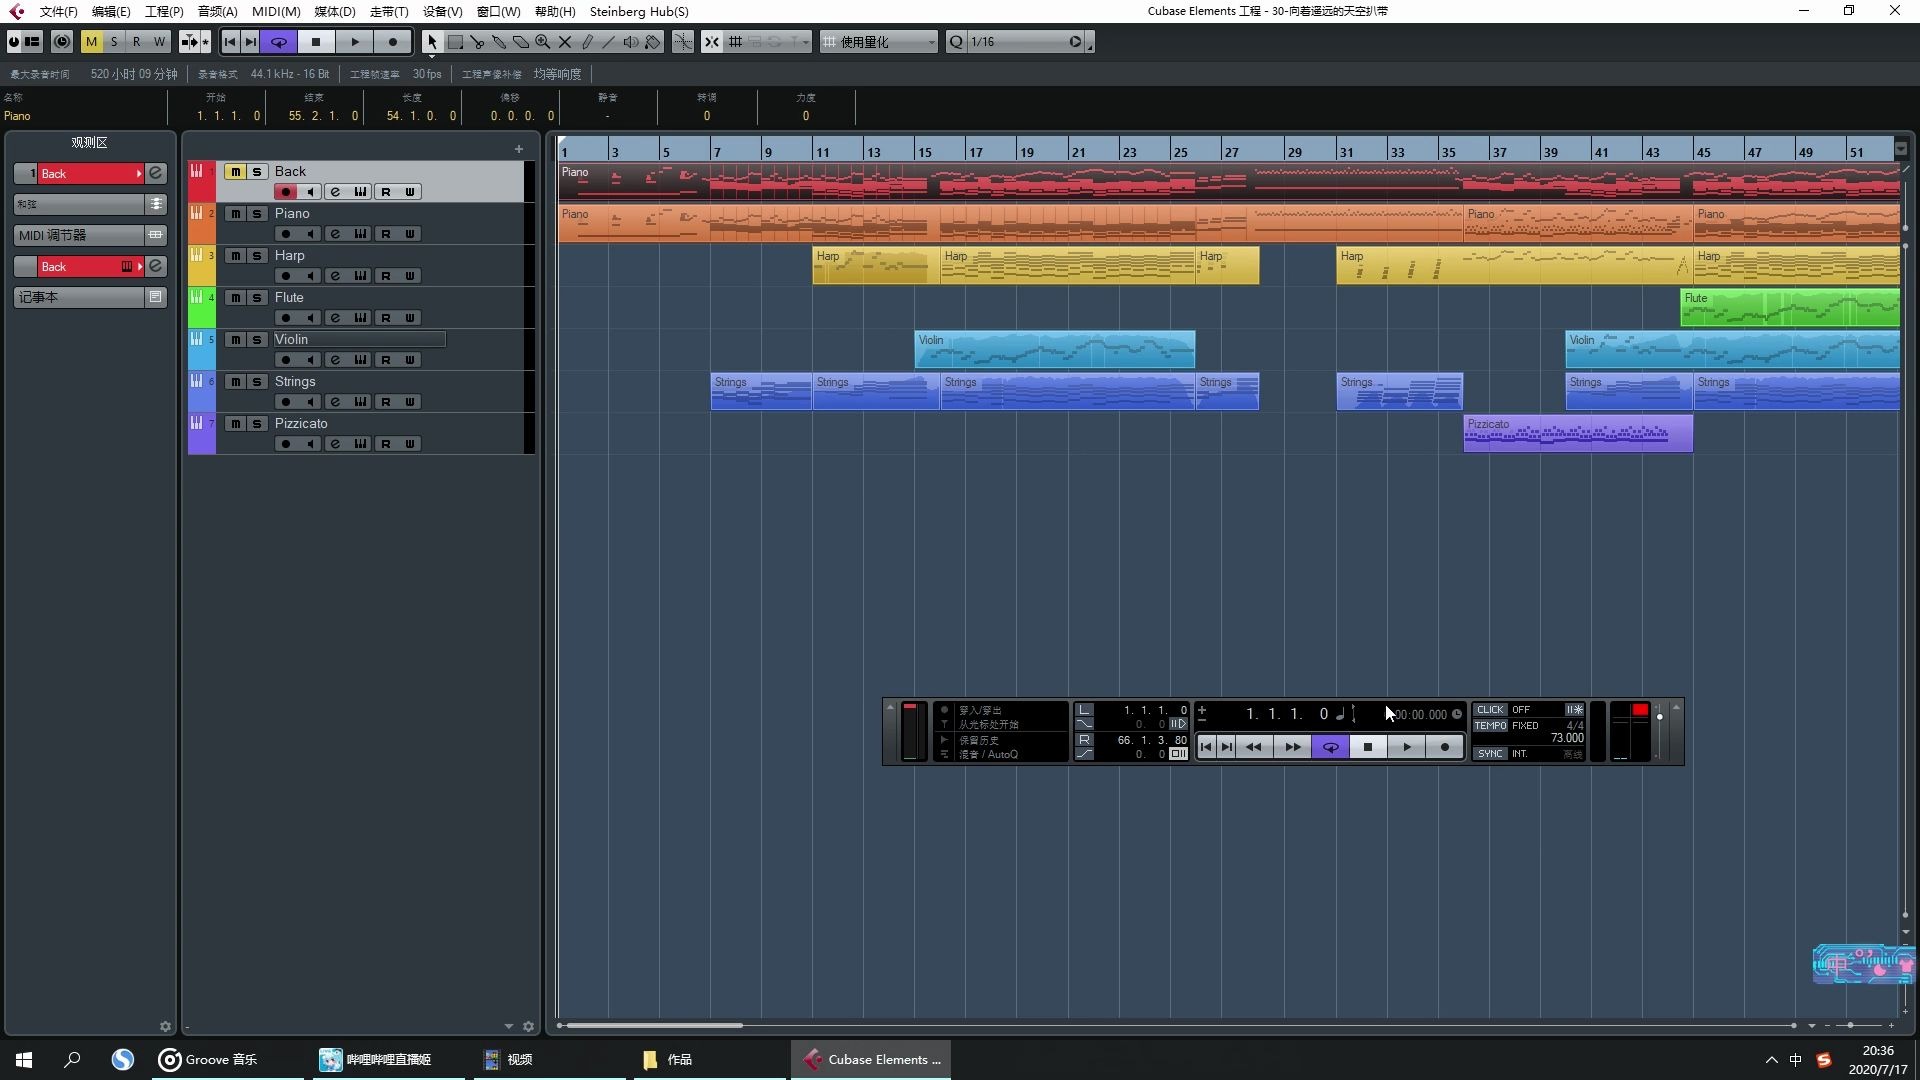Open the inspector Back track name dropdown
This screenshot has width=1920, height=1080.
point(139,174)
